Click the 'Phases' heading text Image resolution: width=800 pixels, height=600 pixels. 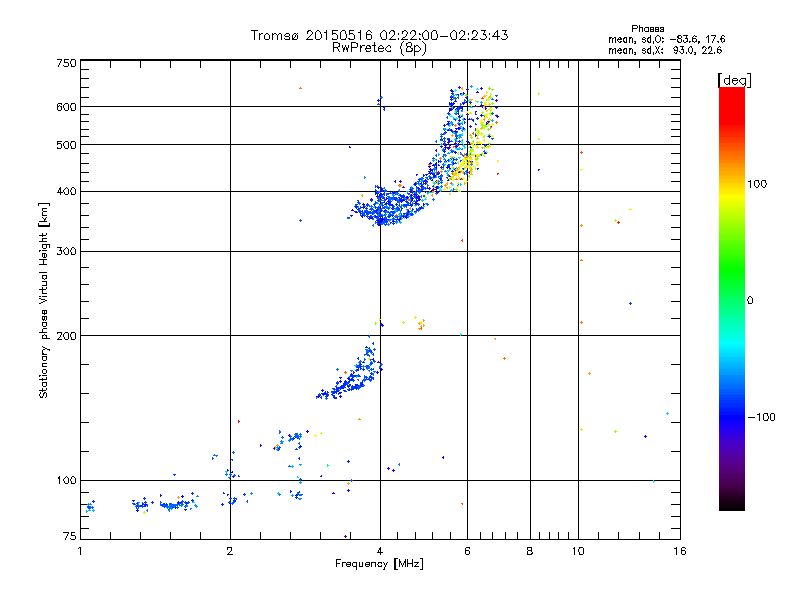click(x=647, y=29)
